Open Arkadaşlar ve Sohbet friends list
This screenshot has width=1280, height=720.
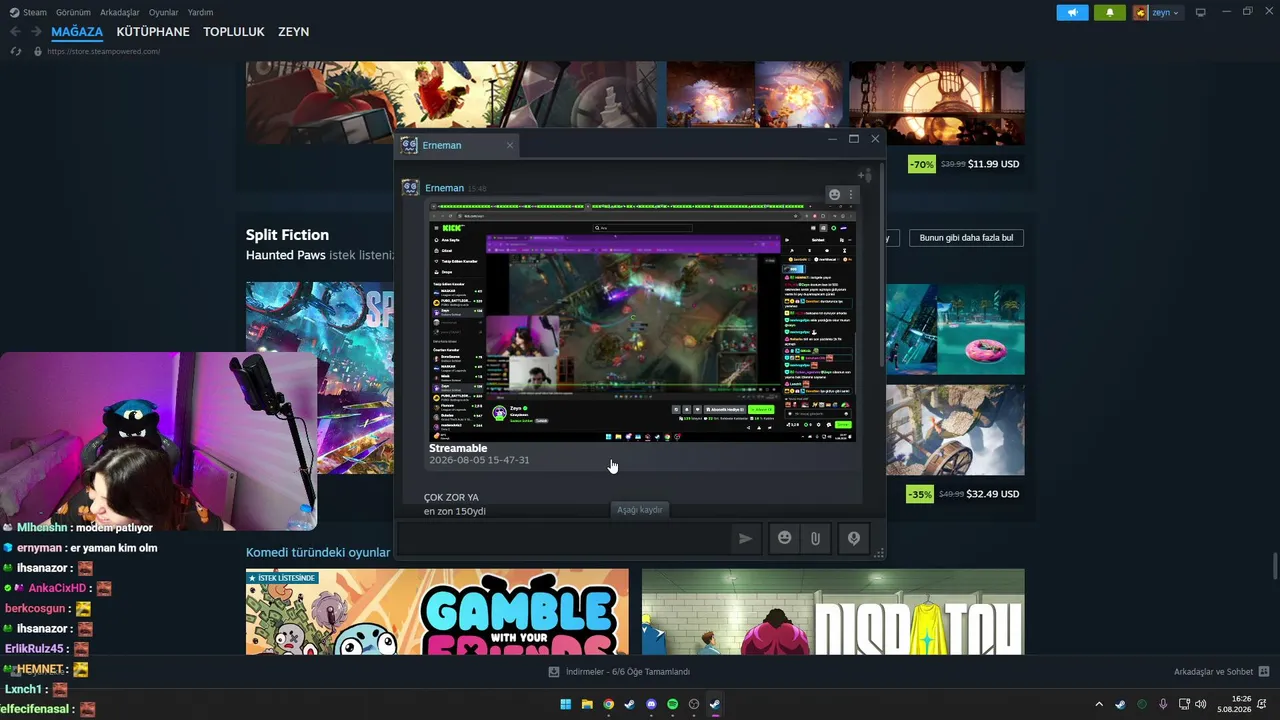click(x=1221, y=672)
